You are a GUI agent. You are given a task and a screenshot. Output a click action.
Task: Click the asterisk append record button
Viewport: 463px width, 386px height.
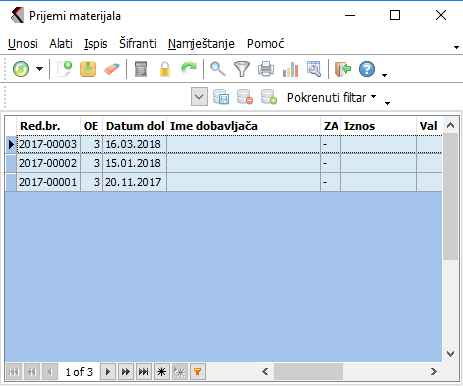point(162,371)
